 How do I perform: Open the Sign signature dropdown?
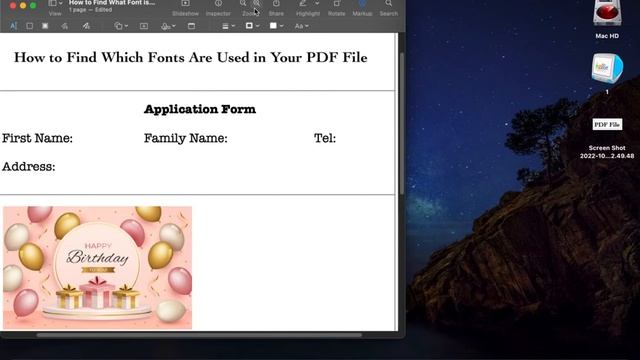(168, 26)
